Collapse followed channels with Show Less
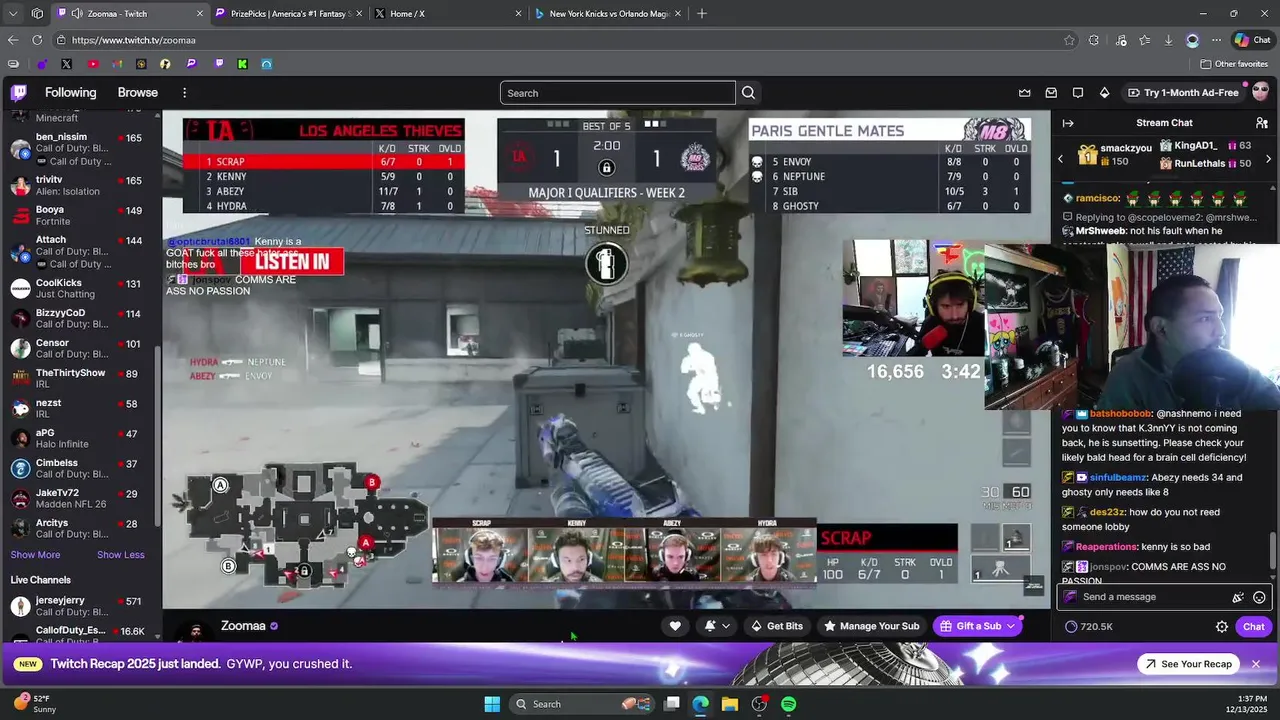 coord(120,555)
